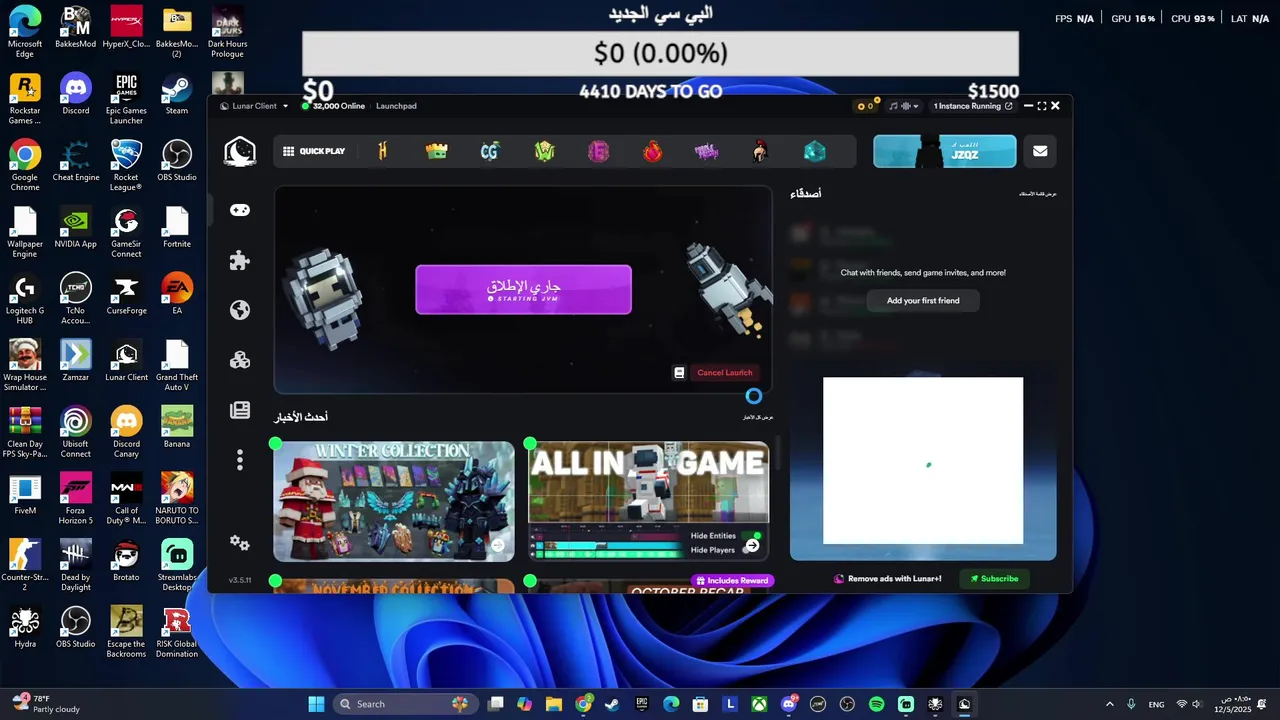Open File Explorer from the taskbar
1280x720 pixels.
tap(554, 704)
